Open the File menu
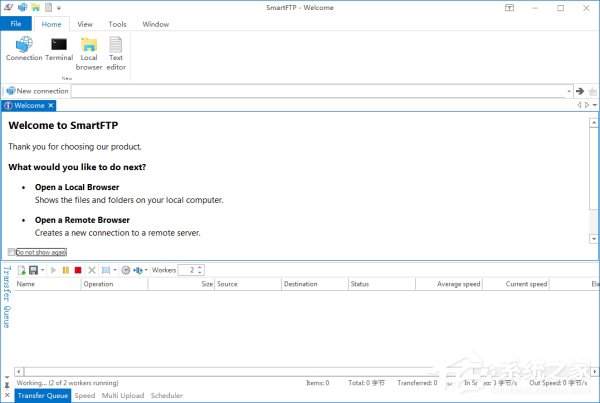The height and width of the screenshot is (403, 600). coord(16,24)
